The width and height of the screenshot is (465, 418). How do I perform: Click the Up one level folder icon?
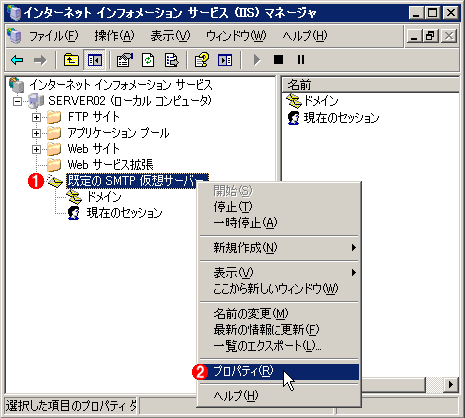click(71, 60)
